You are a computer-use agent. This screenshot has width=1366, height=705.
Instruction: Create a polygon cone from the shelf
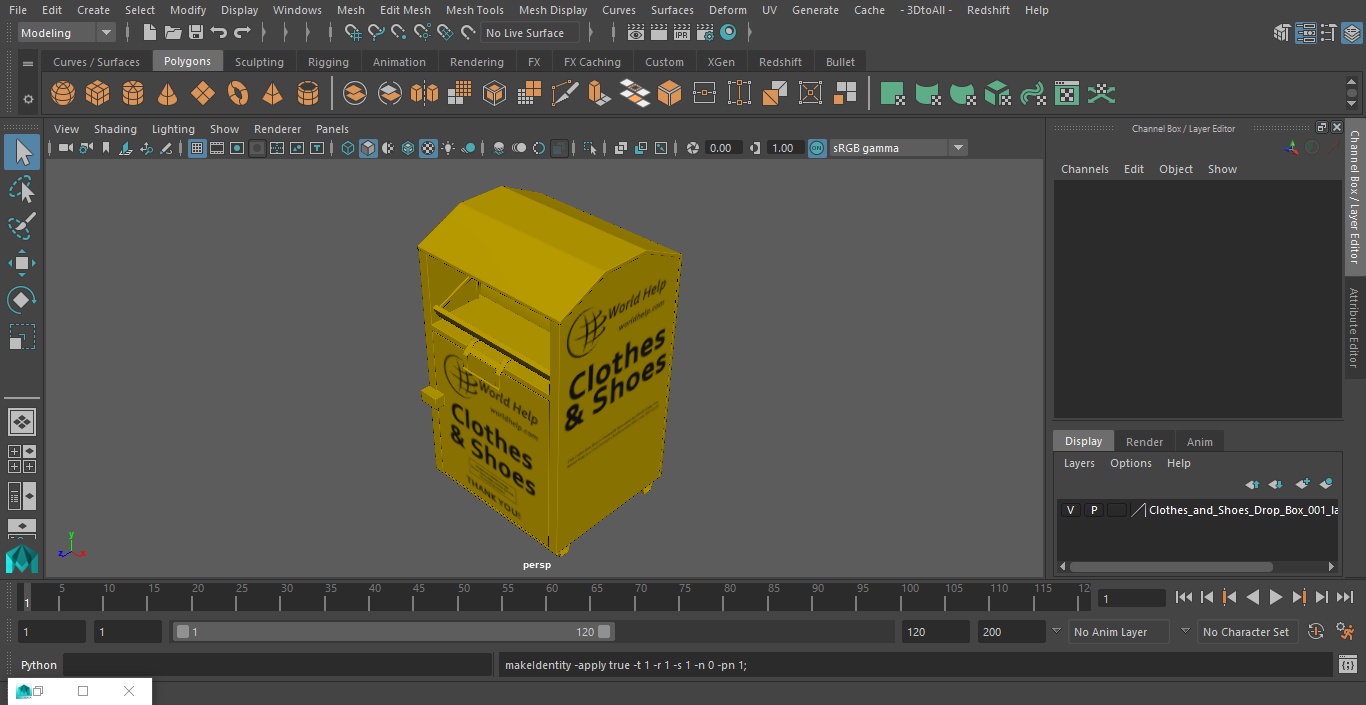168,94
